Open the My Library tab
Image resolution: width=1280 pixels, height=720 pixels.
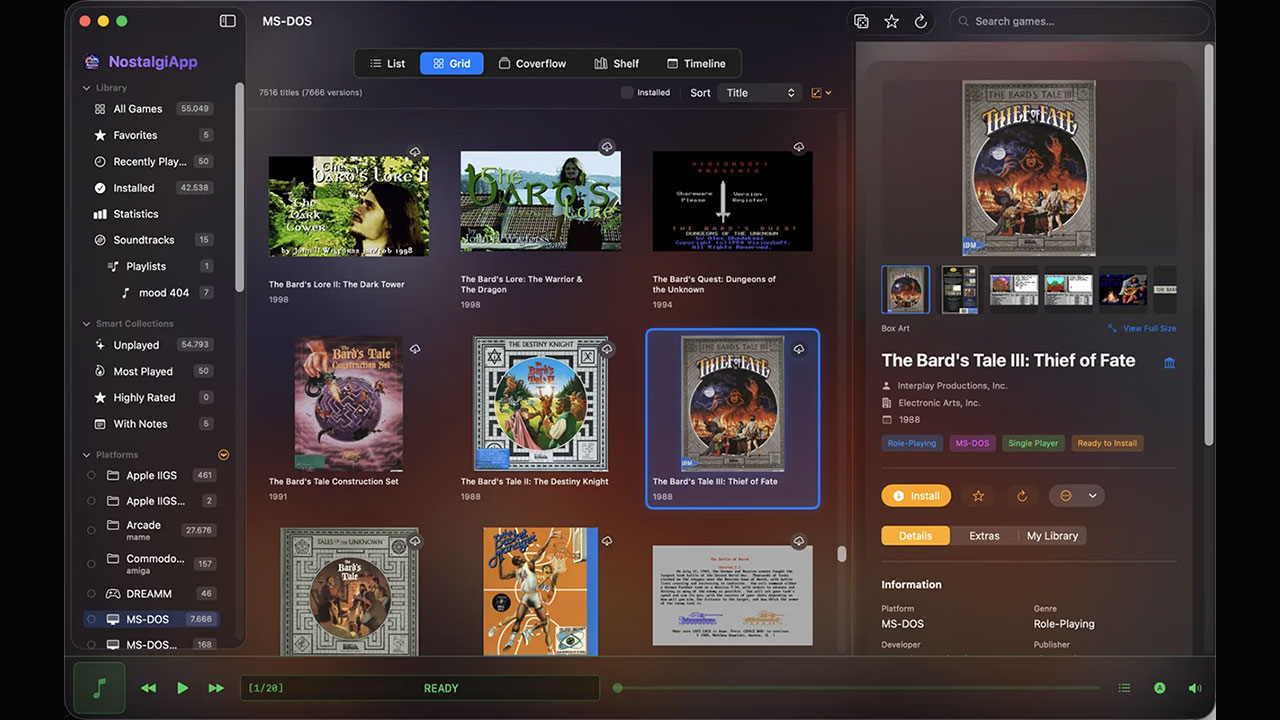point(1052,536)
